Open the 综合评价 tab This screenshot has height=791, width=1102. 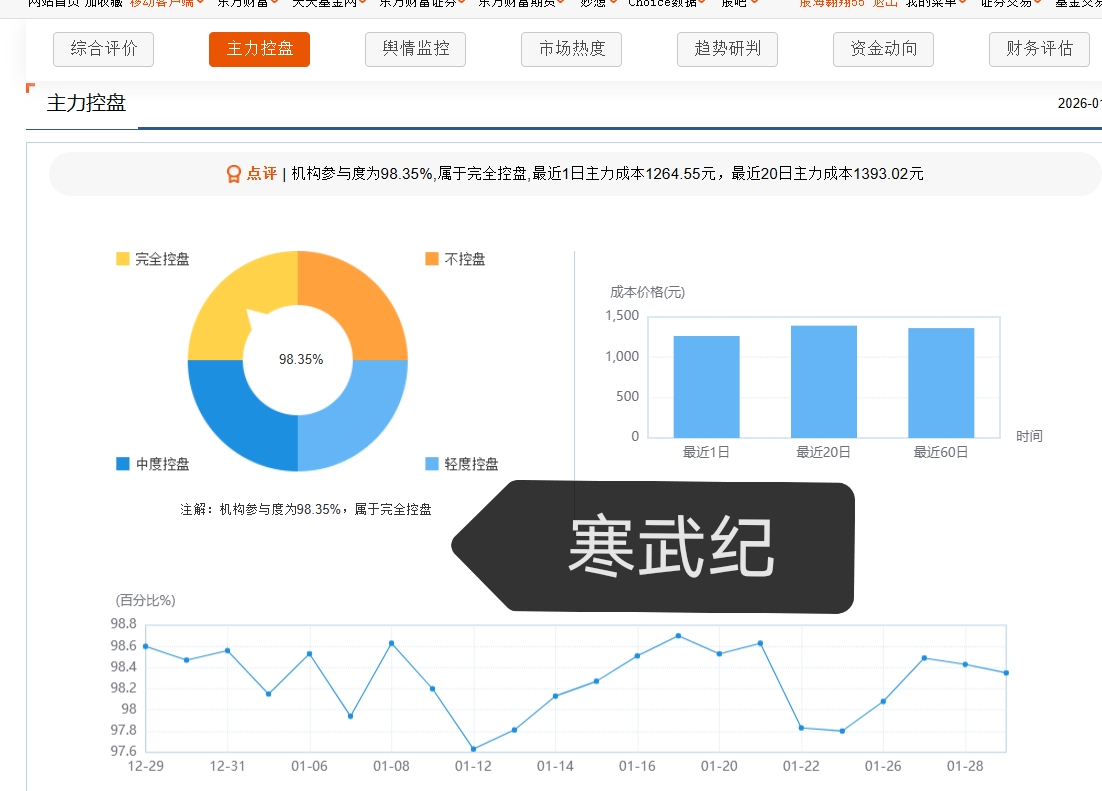coord(103,49)
